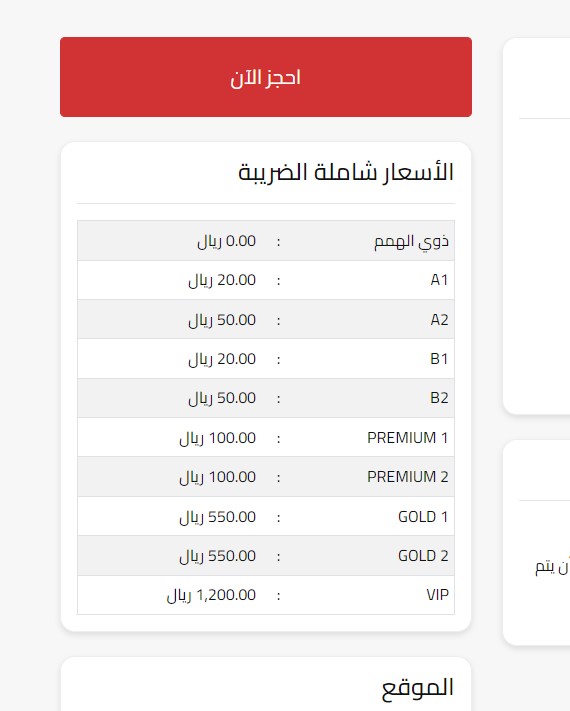Click the PREMIUM 1 100.00 ريال price
Screen dimensions: 570x711
pyautogui.click(x=218, y=438)
